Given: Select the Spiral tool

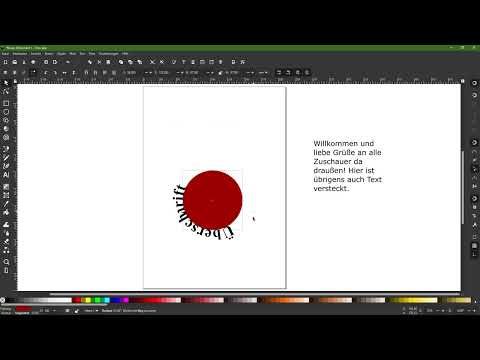Looking at the screenshot, I should point(6,137).
